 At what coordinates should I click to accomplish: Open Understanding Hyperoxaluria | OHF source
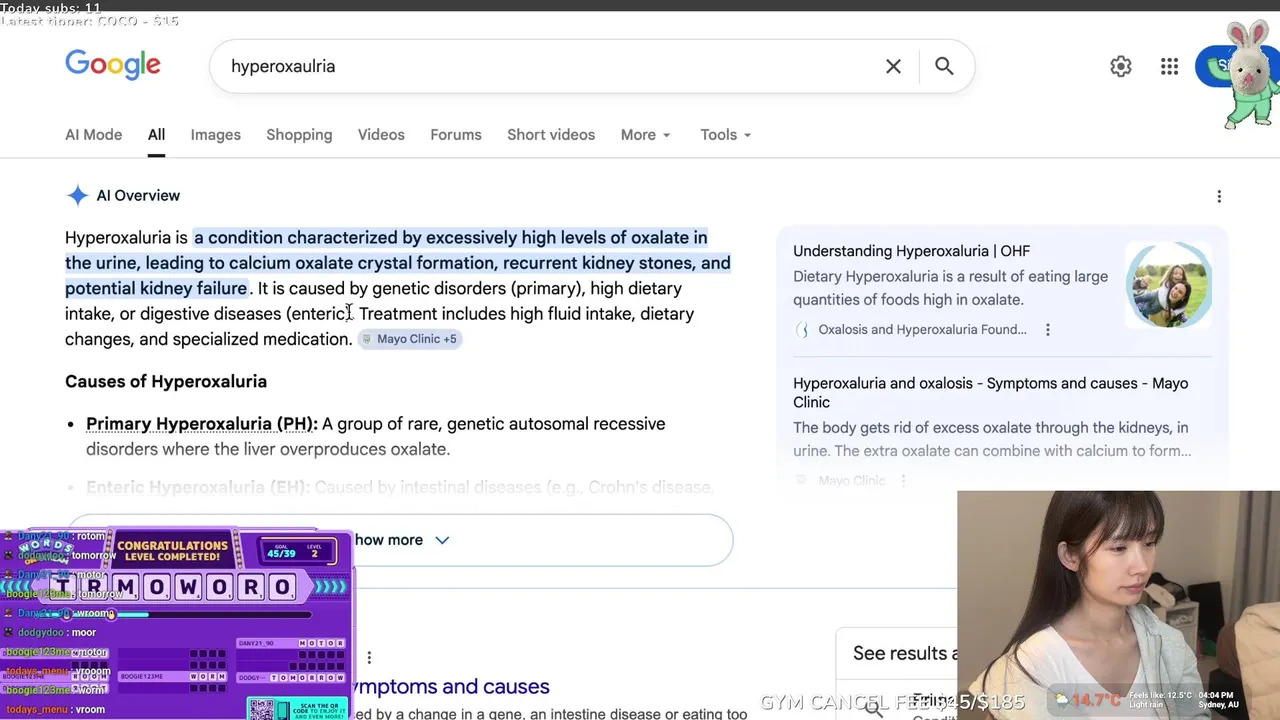911,251
